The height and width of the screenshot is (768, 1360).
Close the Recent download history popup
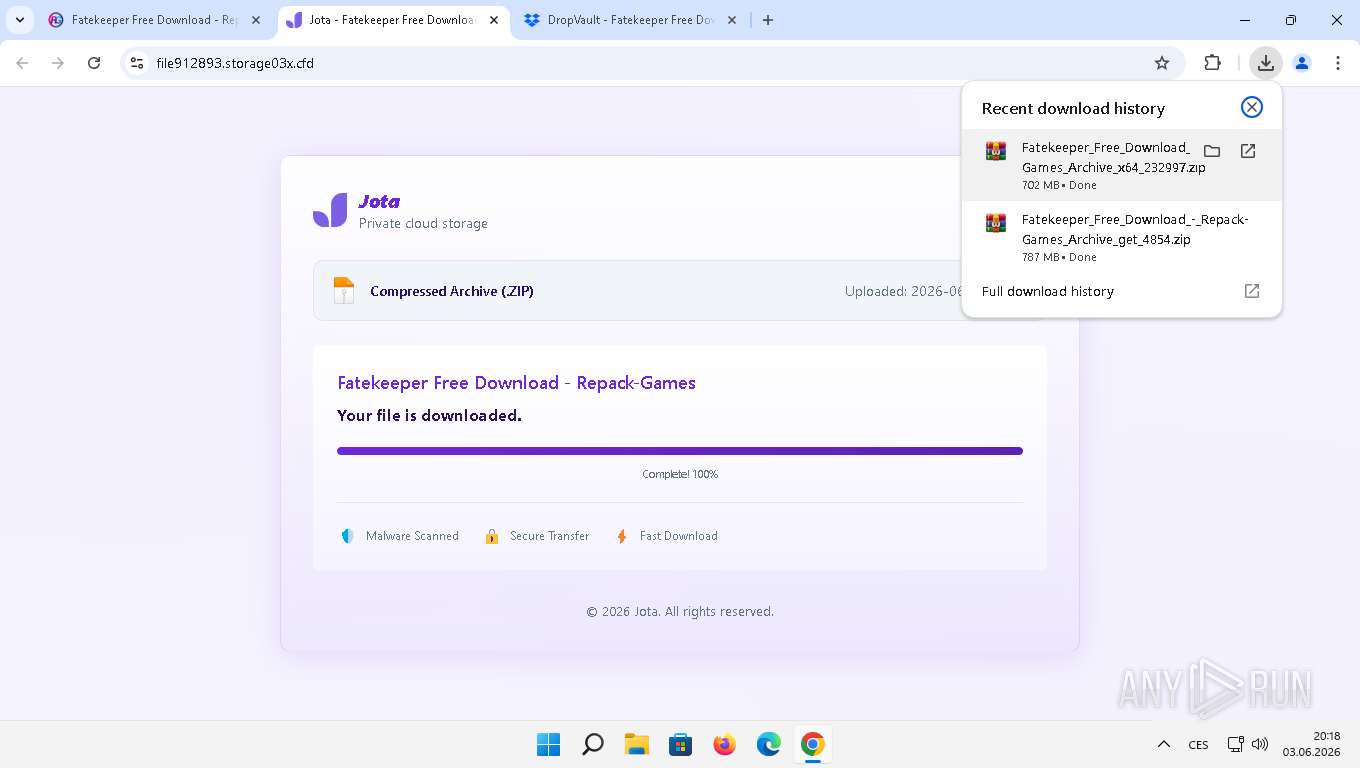click(1252, 107)
